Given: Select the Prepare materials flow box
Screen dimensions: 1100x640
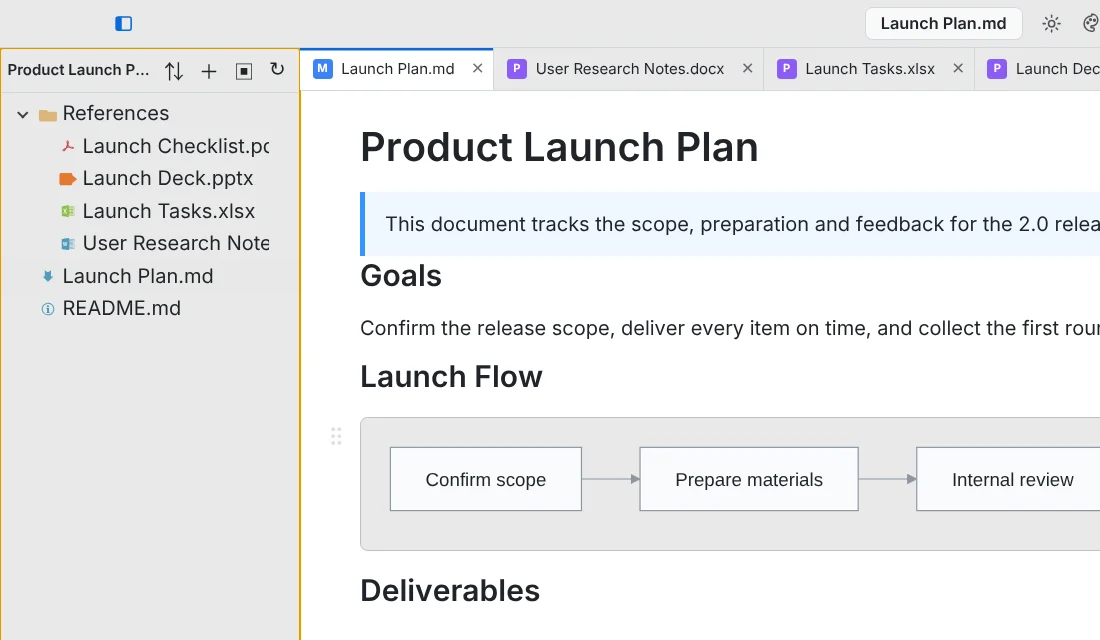Looking at the screenshot, I should pyautogui.click(x=749, y=479).
